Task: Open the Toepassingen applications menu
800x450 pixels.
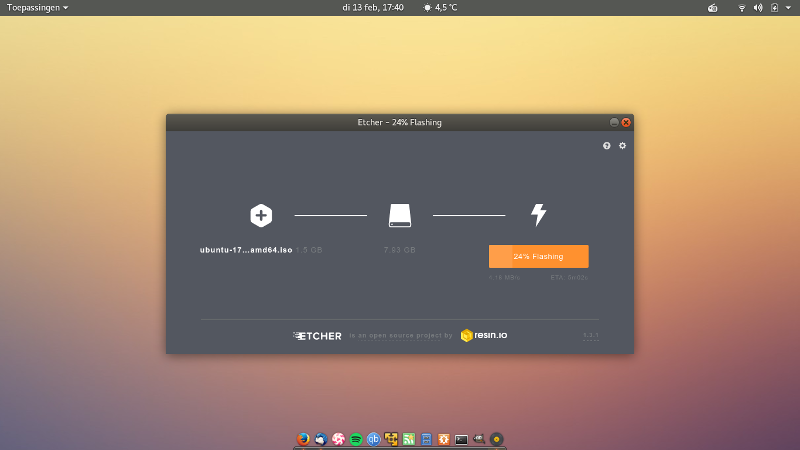Action: coord(37,8)
